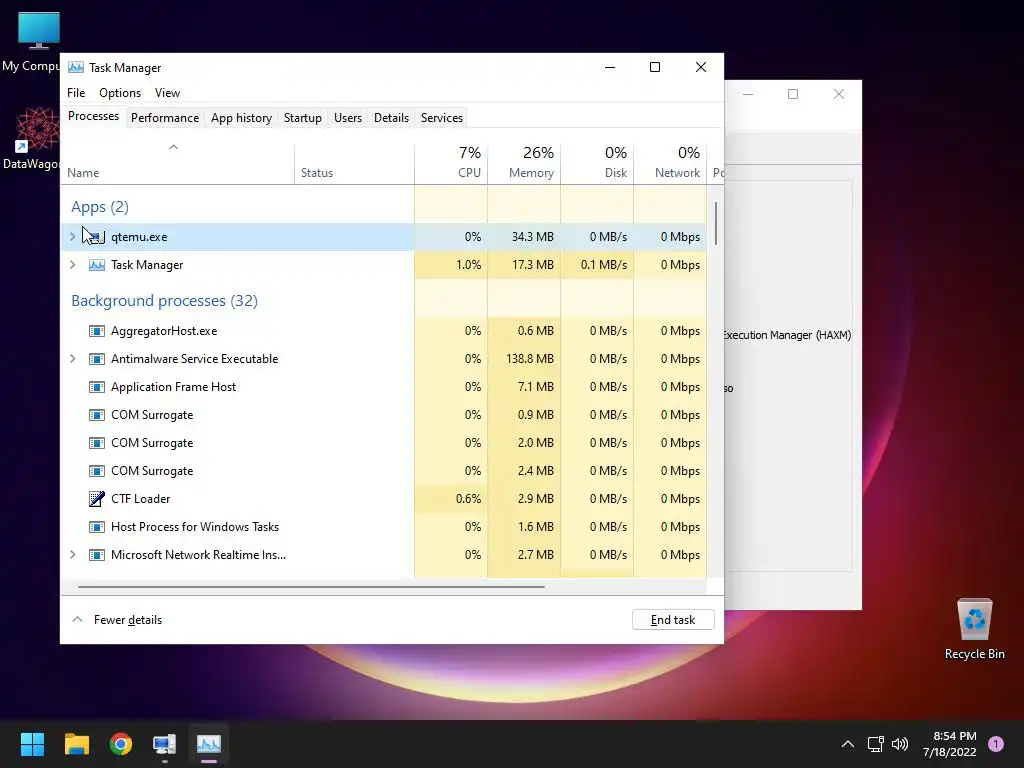1024x768 pixels.
Task: Sort by the Disk column header
Action: click(597, 163)
